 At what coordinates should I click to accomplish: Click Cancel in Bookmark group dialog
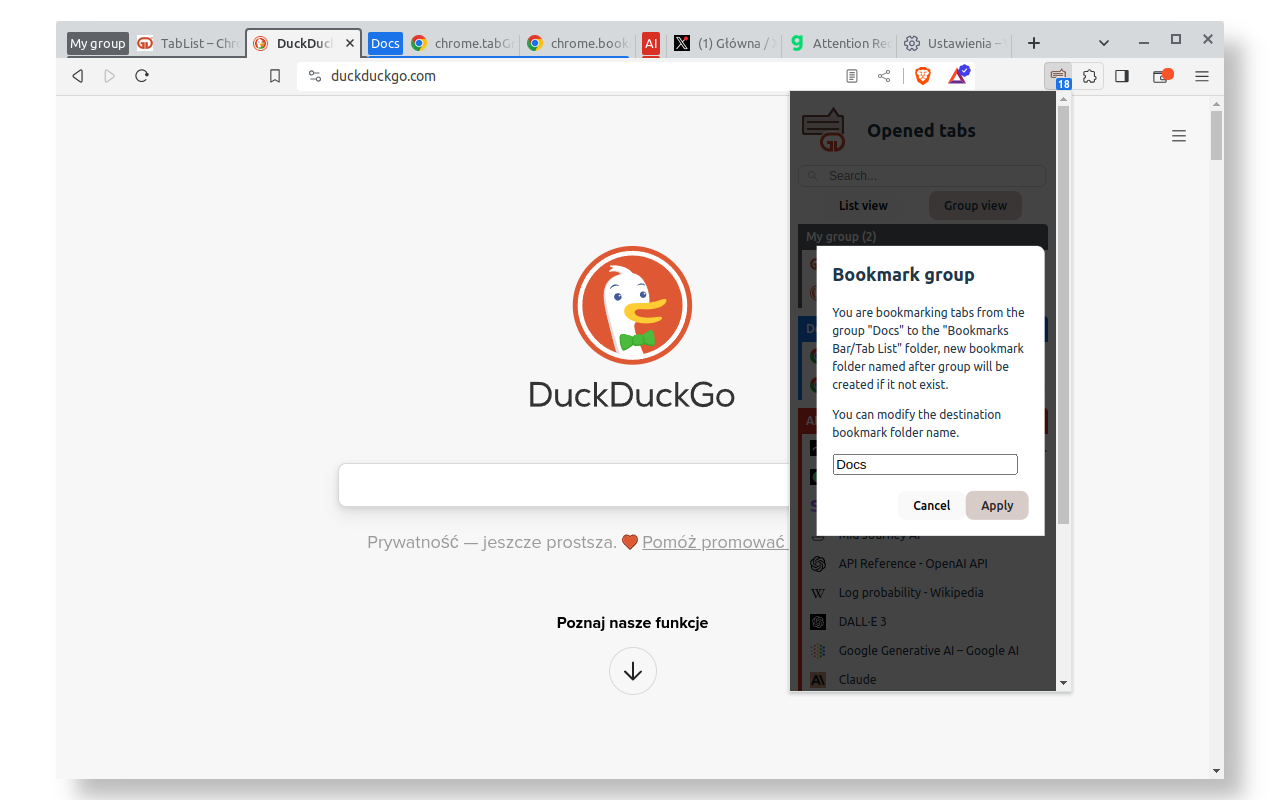[931, 505]
